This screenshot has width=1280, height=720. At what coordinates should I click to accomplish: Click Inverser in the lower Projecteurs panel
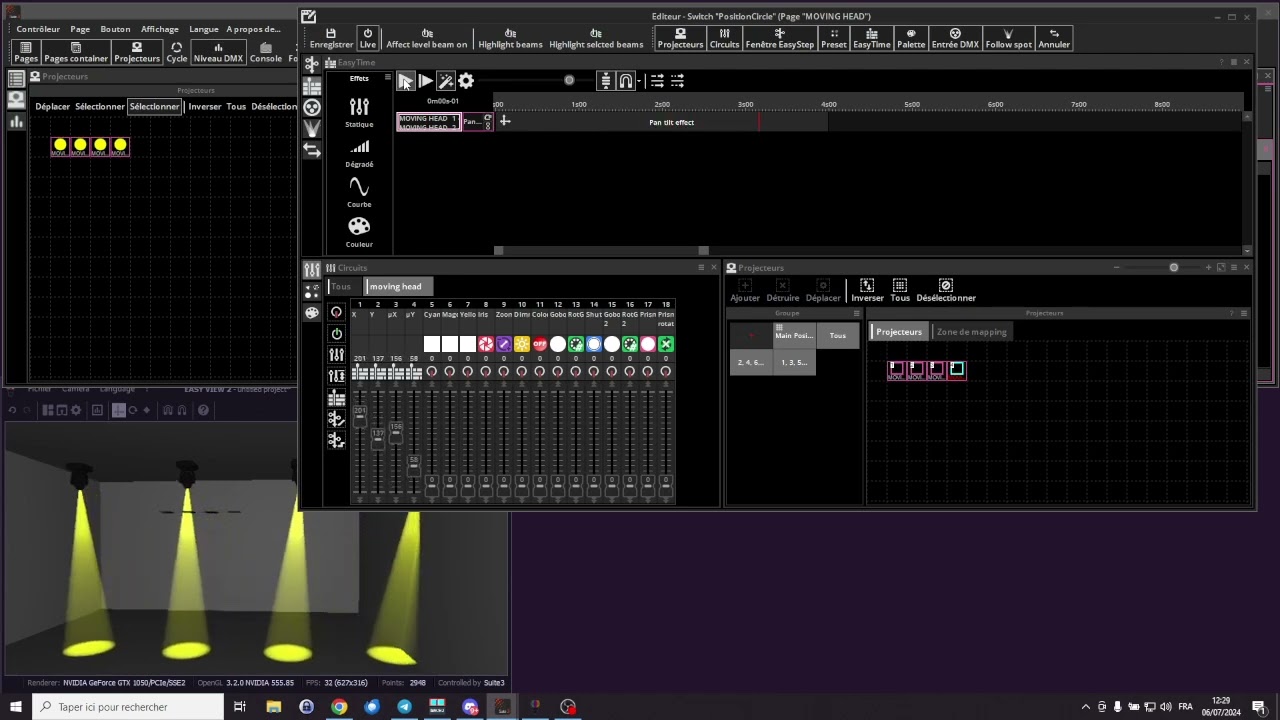coord(867,291)
